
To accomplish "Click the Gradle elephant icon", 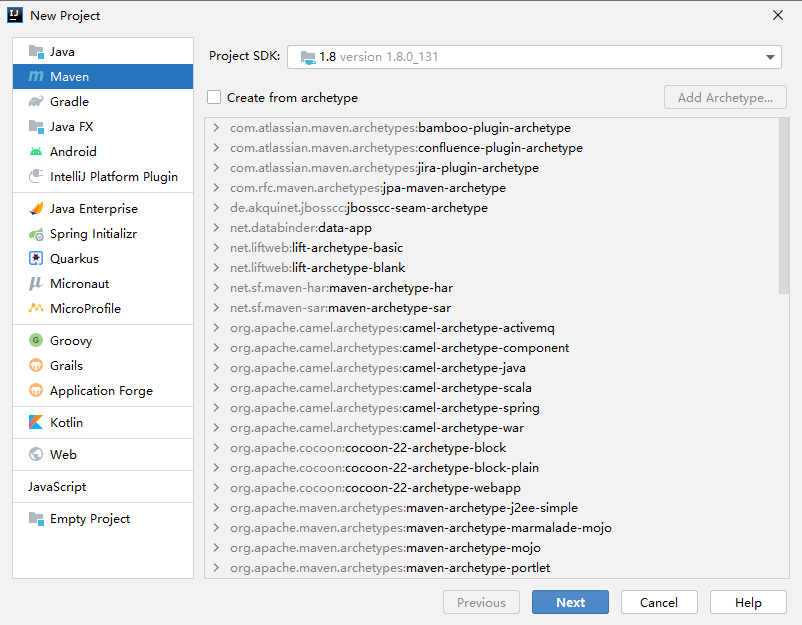I will [x=36, y=101].
